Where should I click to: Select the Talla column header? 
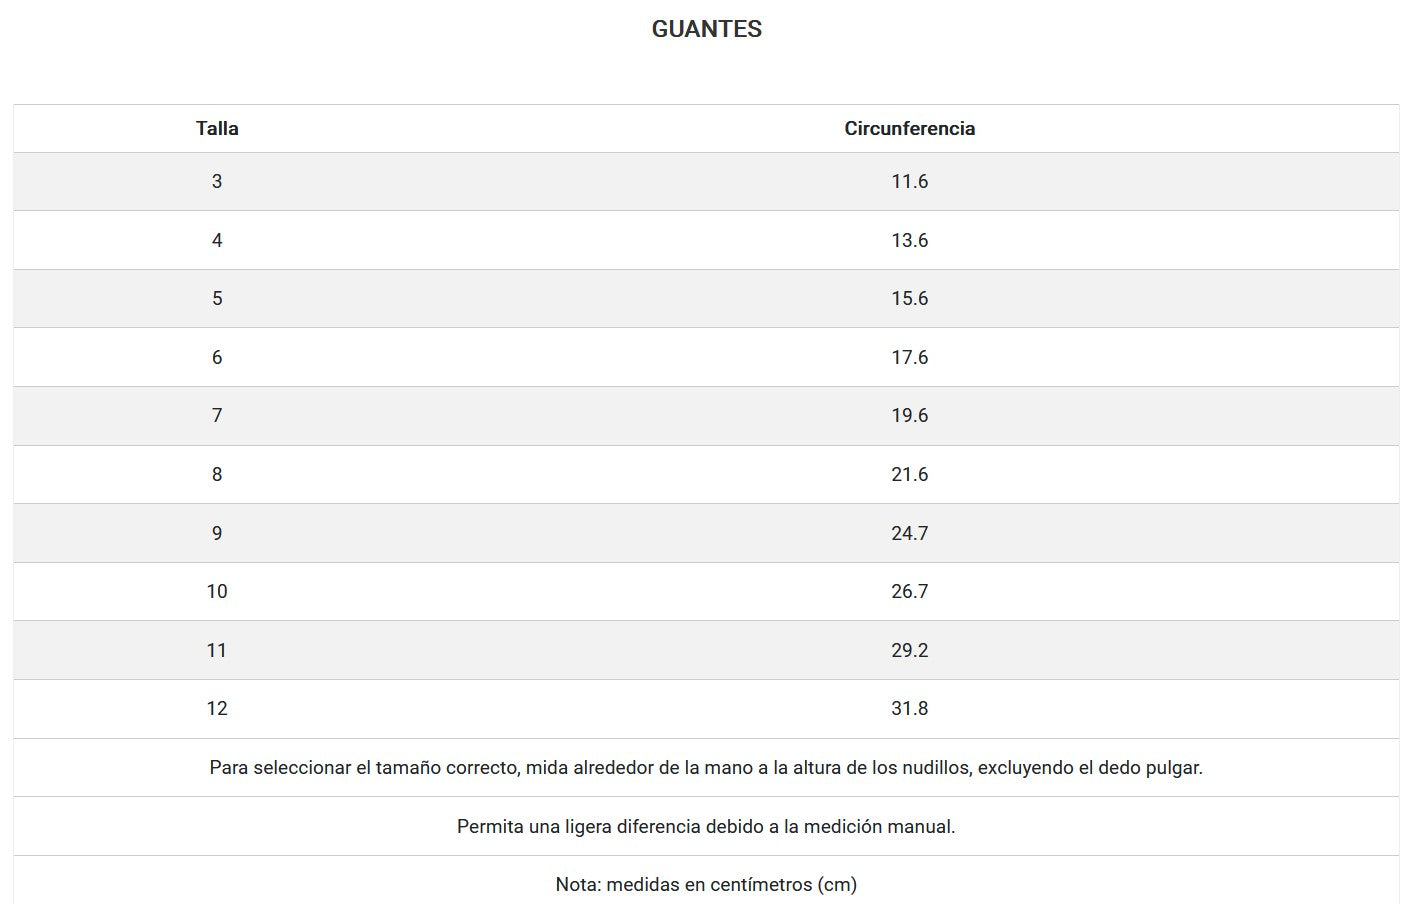point(217,128)
